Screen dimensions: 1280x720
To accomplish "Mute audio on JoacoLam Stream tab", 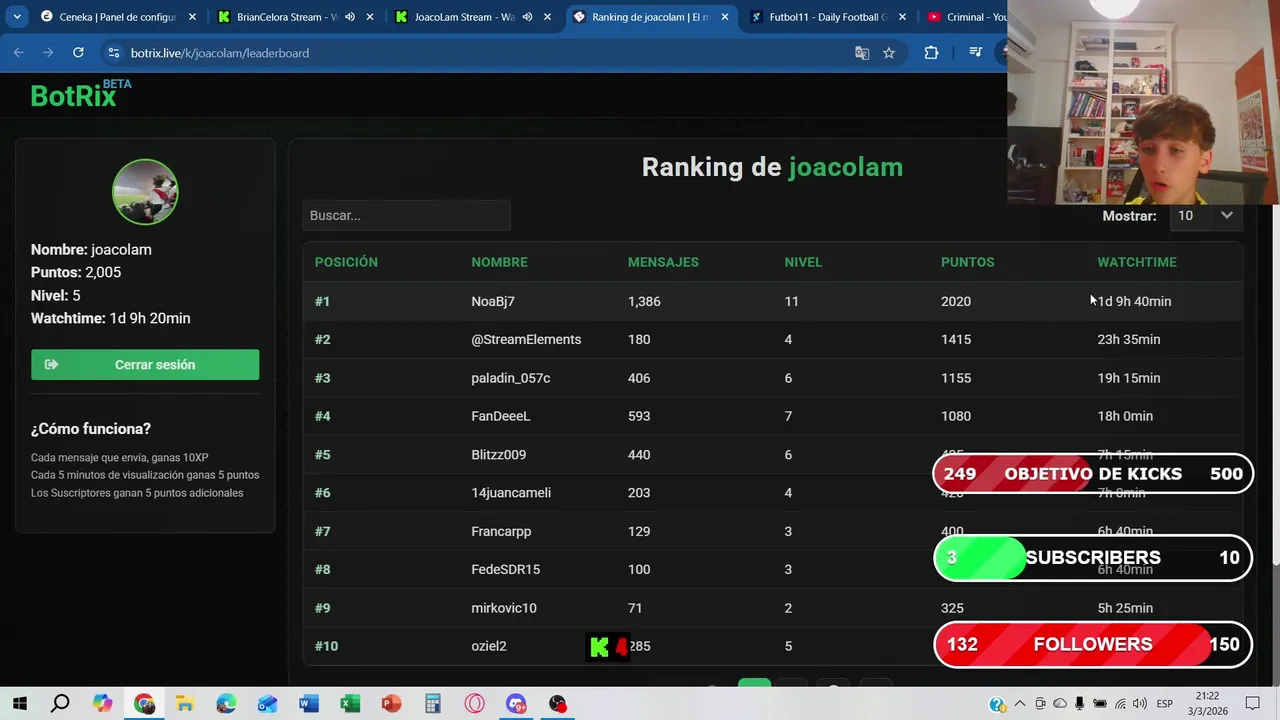I will [x=527, y=17].
